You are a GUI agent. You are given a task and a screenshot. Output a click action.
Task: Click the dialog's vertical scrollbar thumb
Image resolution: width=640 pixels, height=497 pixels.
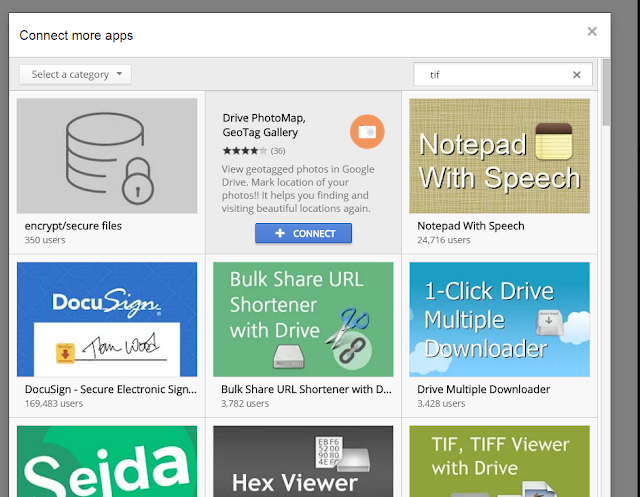606,92
